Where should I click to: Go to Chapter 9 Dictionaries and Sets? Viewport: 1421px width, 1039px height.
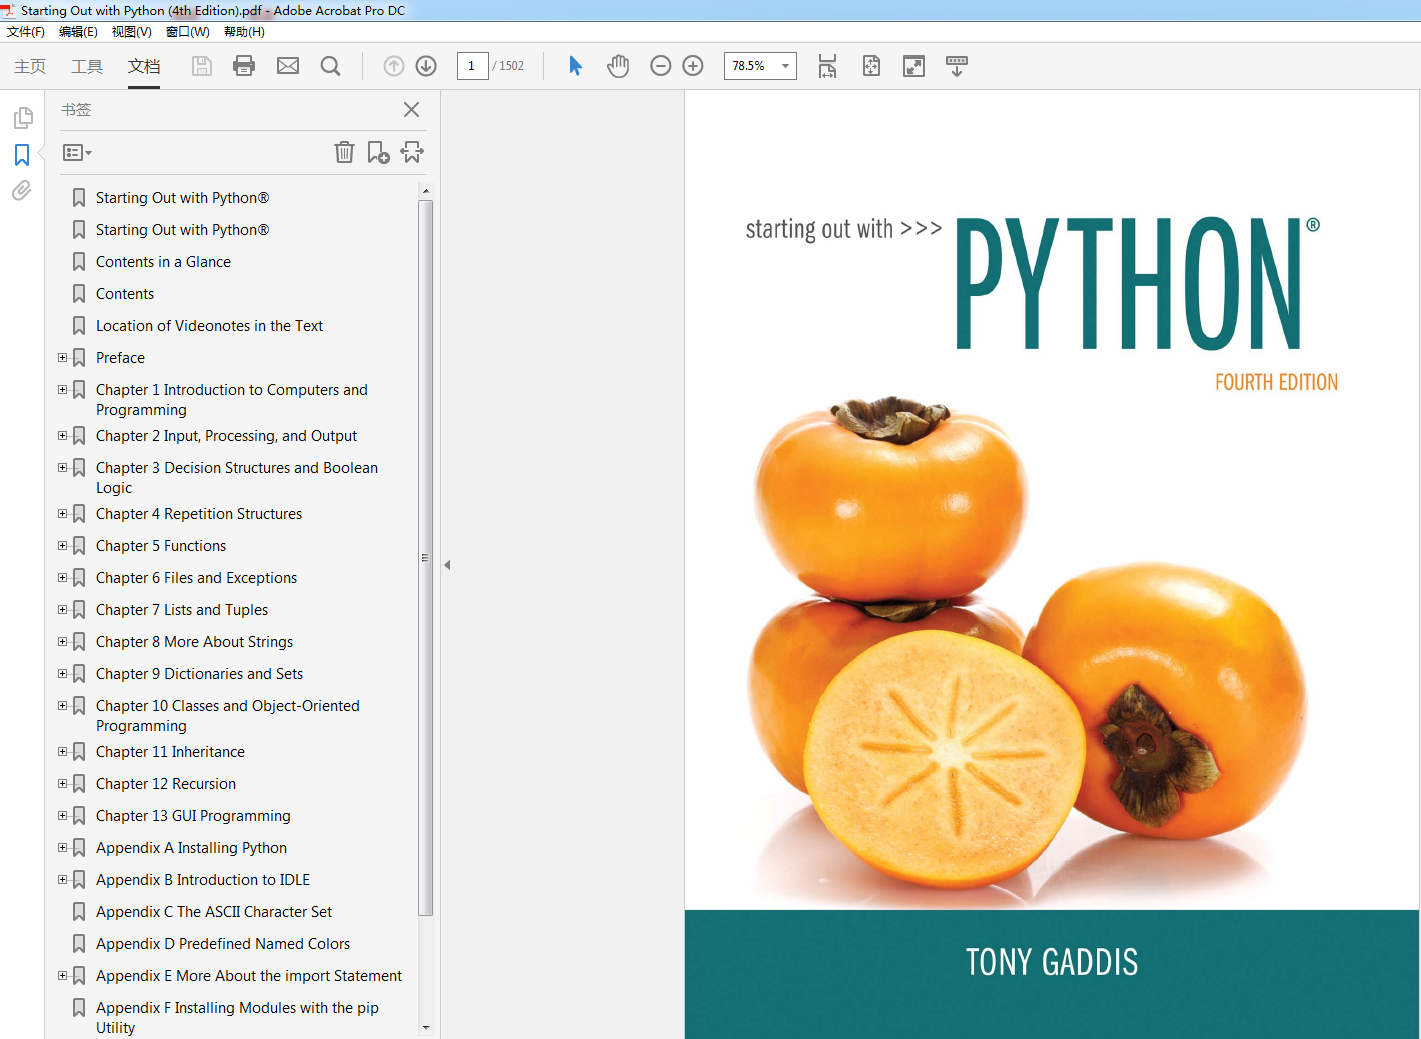pyautogui.click(x=199, y=674)
